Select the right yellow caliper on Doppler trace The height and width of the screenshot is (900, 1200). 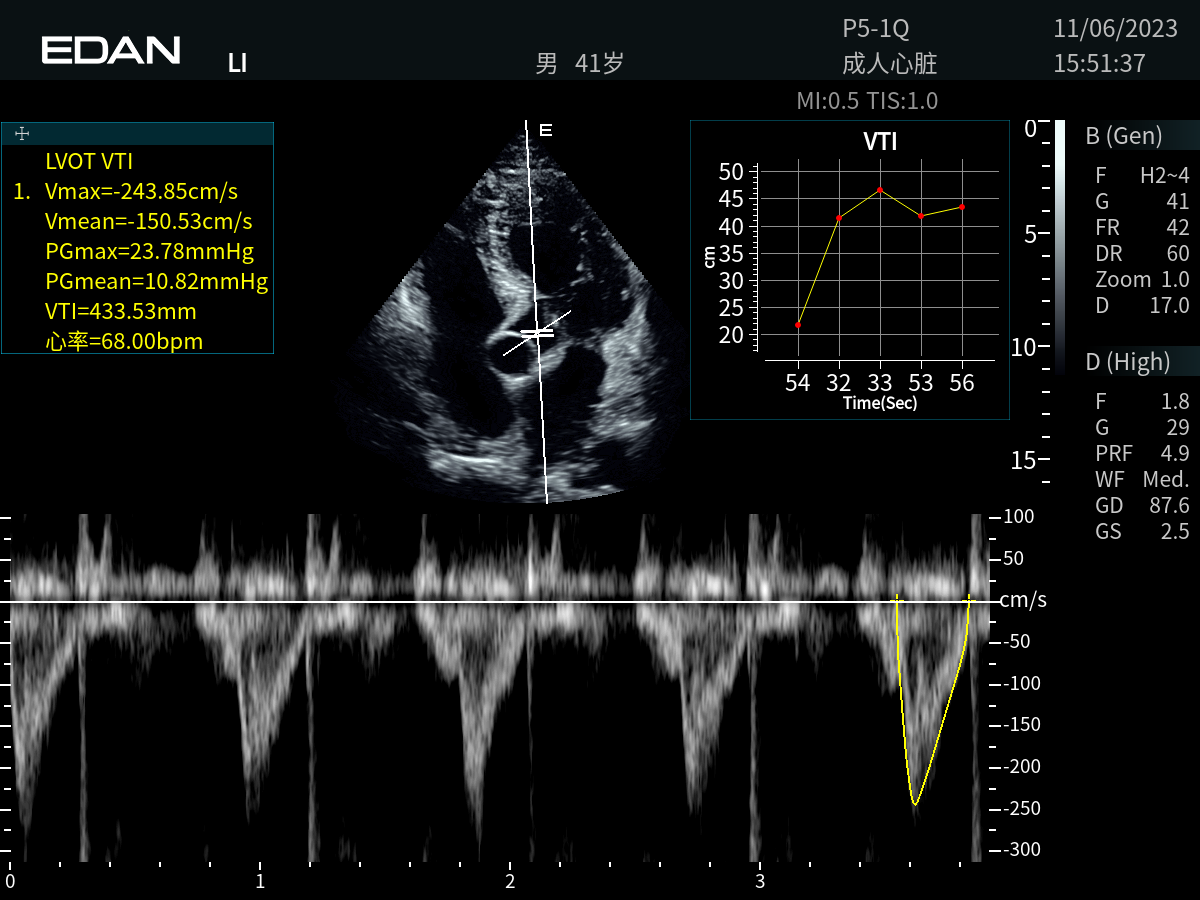pyautogui.click(x=968, y=600)
